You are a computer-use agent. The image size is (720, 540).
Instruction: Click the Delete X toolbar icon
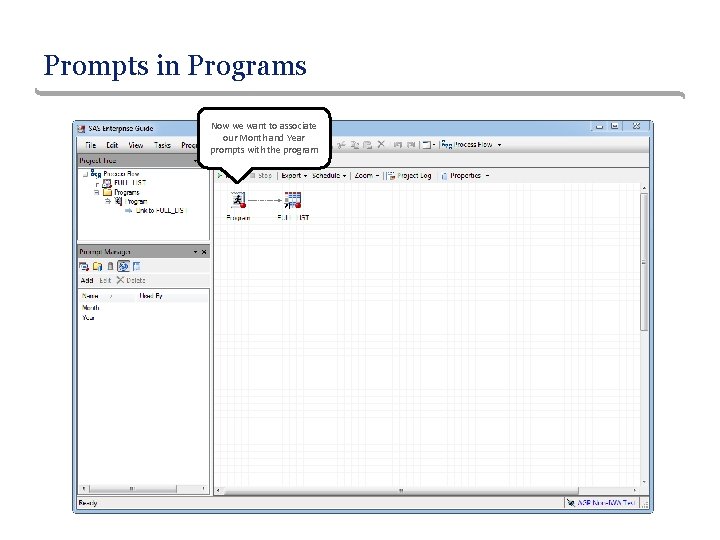coord(381,144)
